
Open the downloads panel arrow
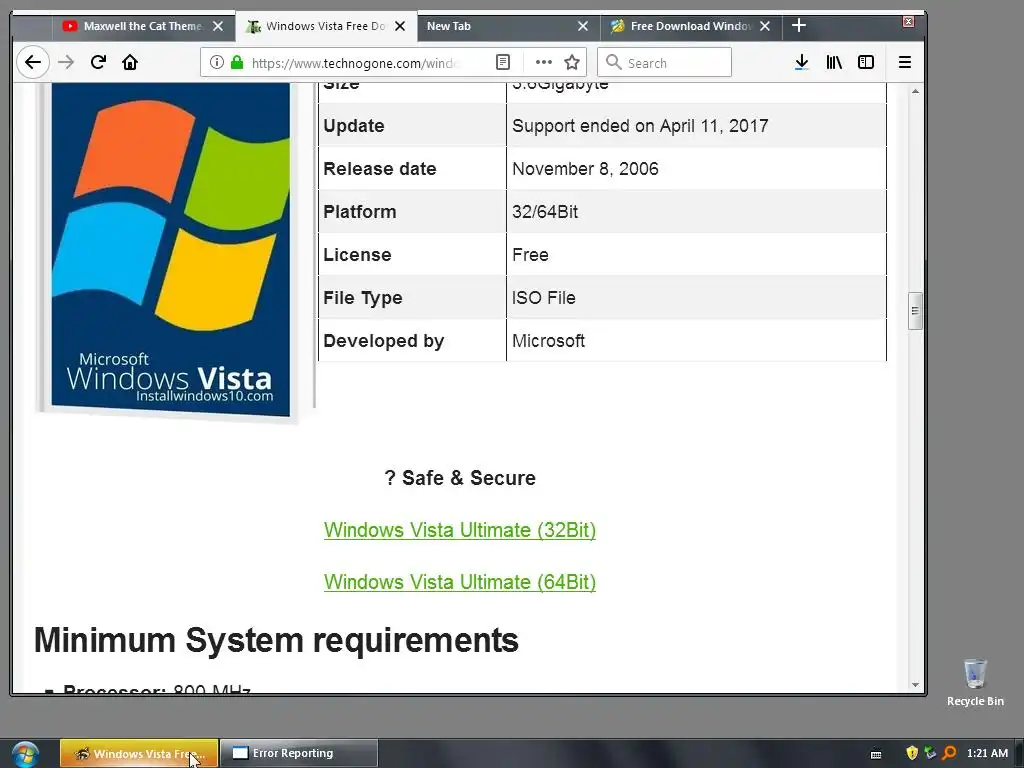point(802,63)
